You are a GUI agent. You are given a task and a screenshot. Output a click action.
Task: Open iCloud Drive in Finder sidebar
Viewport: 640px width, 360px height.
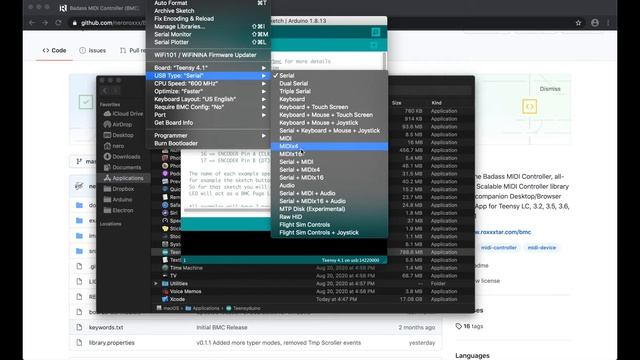click(123, 113)
